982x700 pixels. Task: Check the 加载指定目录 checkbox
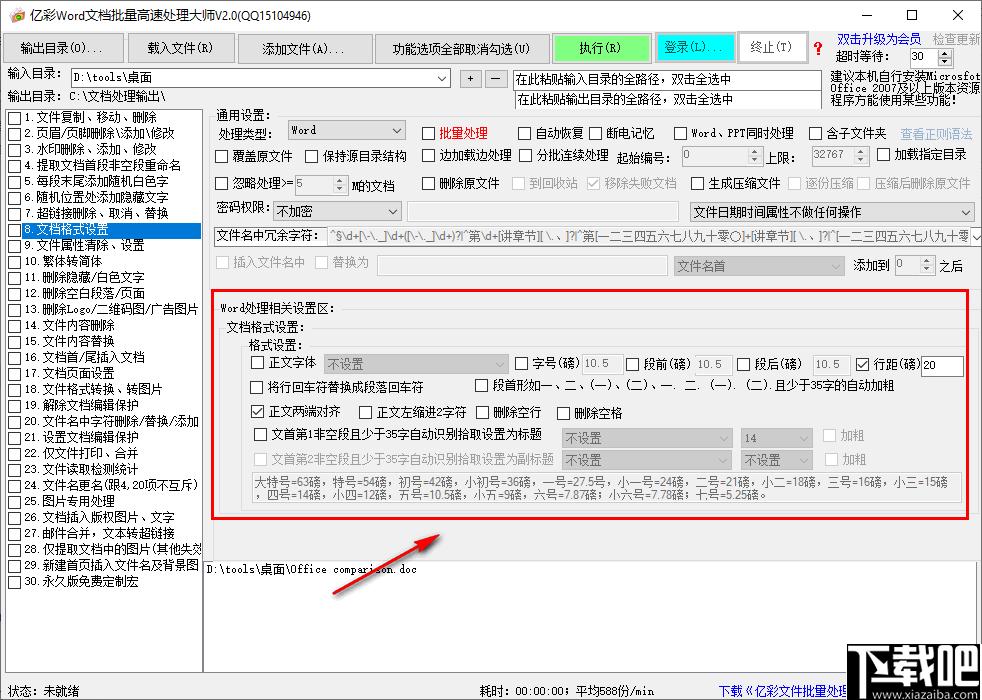pyautogui.click(x=883, y=154)
